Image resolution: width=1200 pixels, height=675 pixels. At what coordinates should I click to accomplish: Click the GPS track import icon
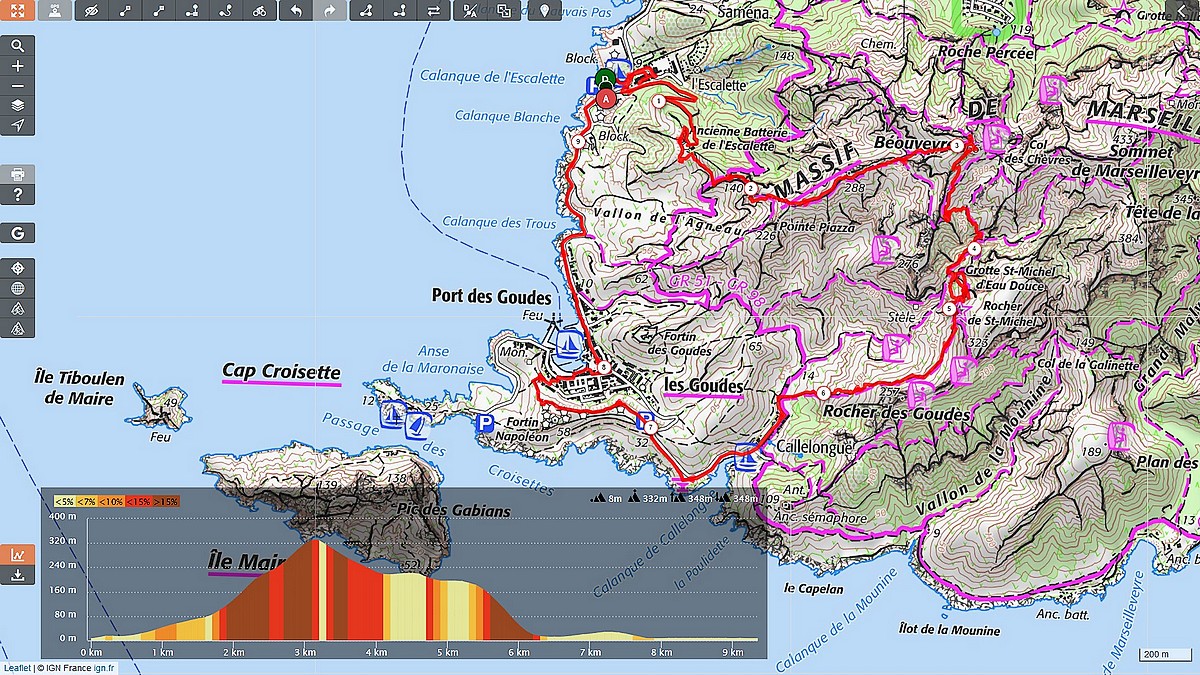57,11
